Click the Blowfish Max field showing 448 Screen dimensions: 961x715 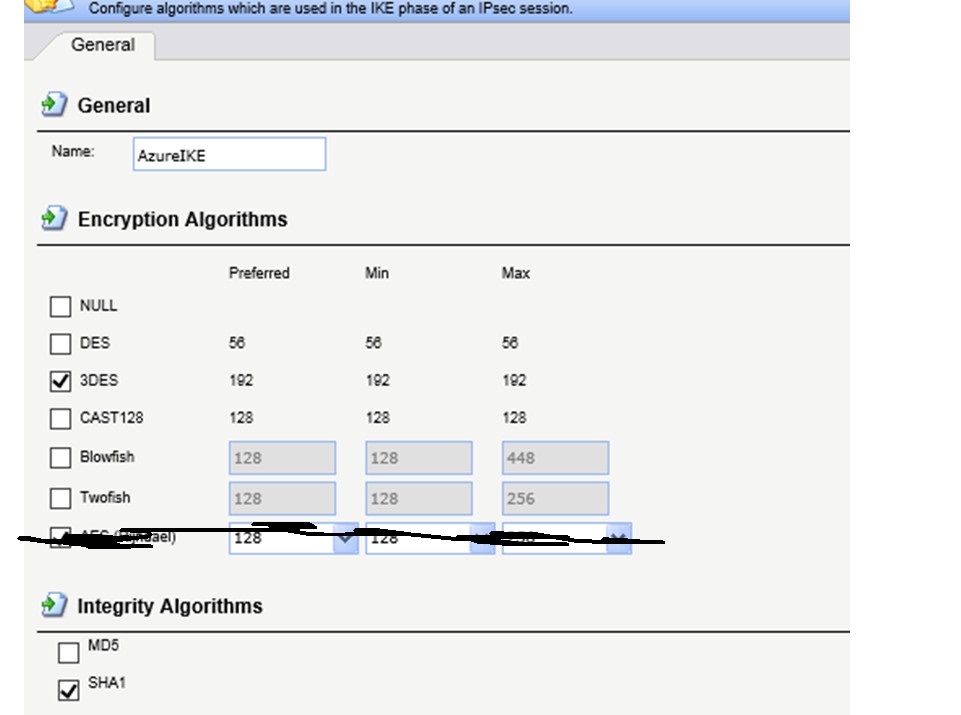click(555, 458)
